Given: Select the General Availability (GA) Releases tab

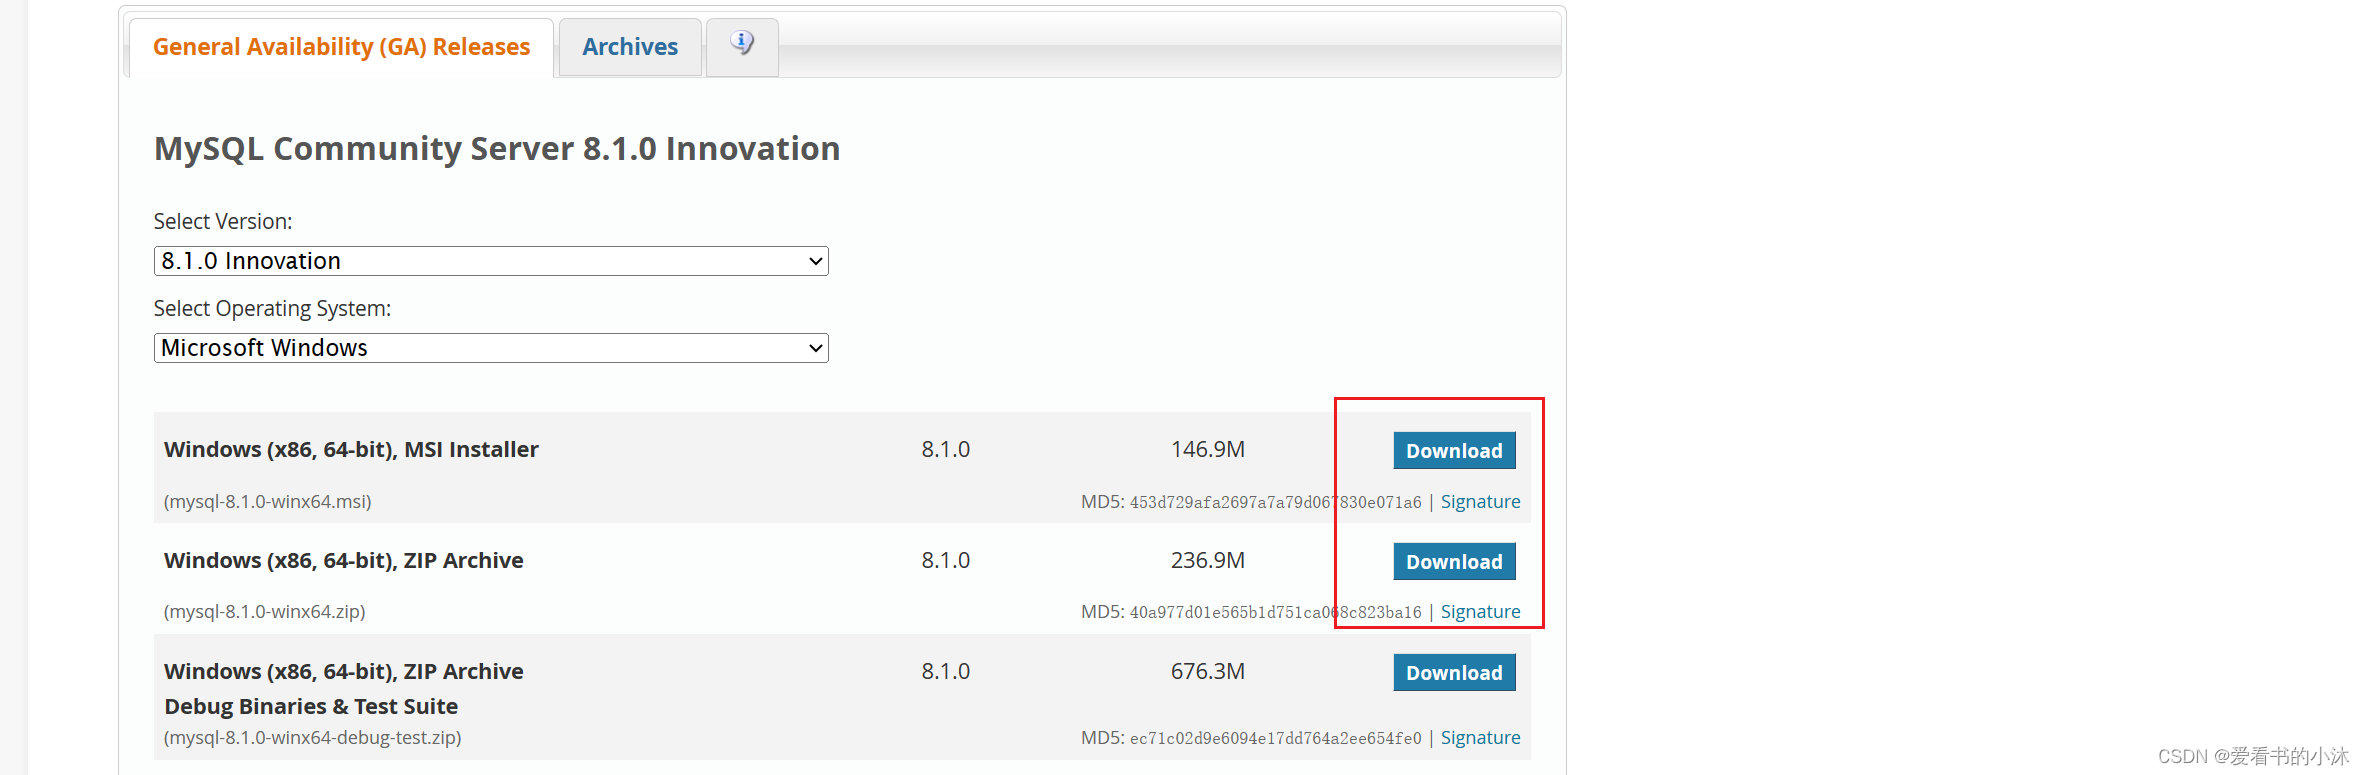Looking at the screenshot, I should click(x=341, y=47).
